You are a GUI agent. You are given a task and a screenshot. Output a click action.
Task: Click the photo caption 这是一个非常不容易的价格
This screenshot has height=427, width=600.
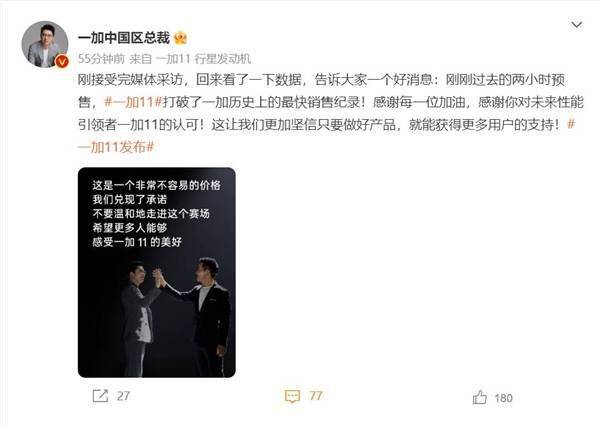[157, 186]
